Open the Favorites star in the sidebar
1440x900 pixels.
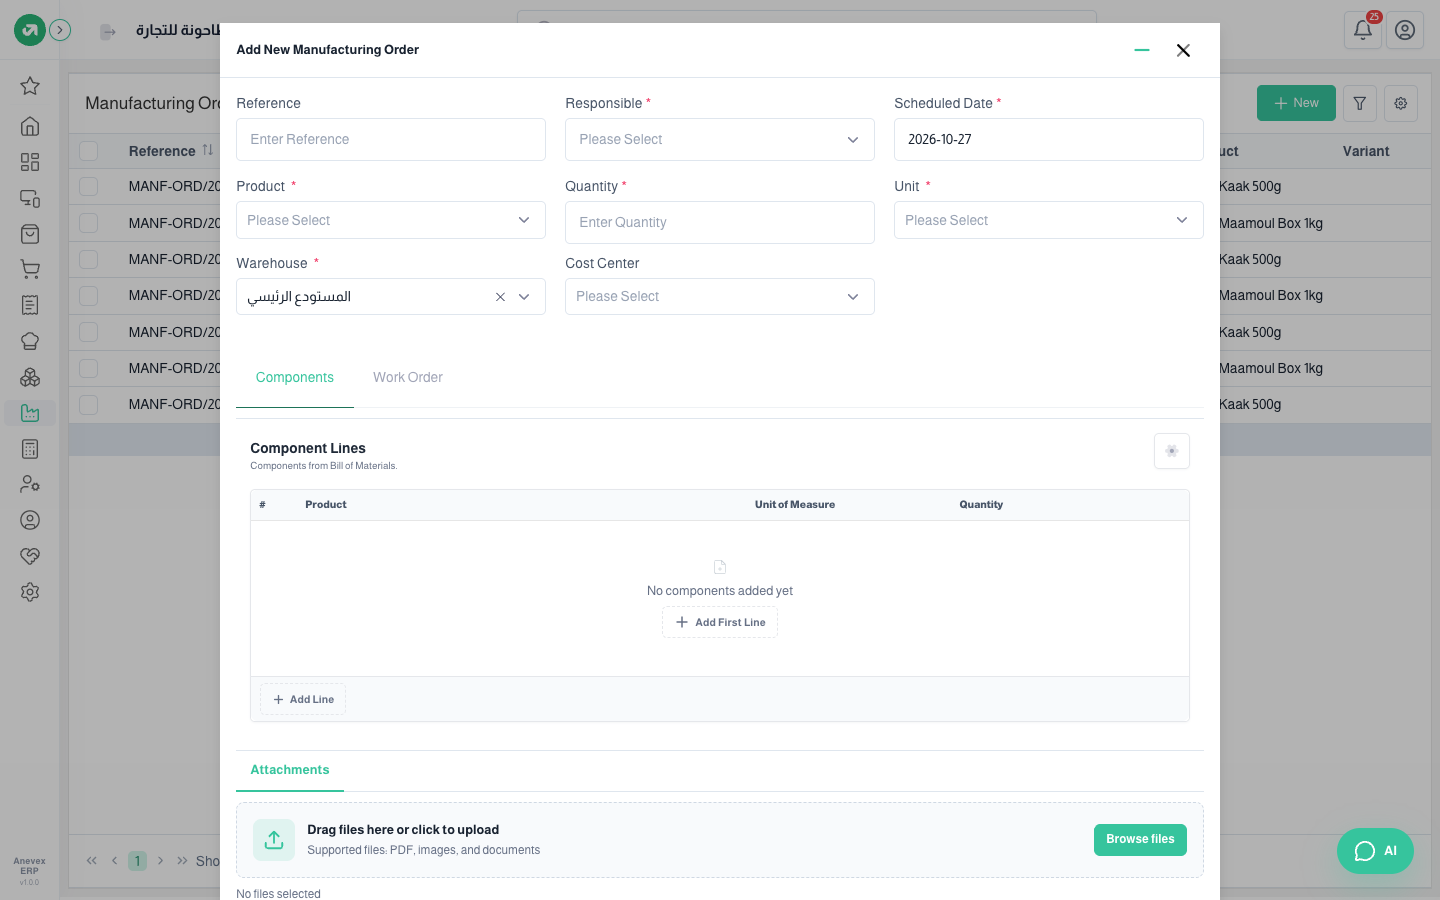tap(30, 86)
